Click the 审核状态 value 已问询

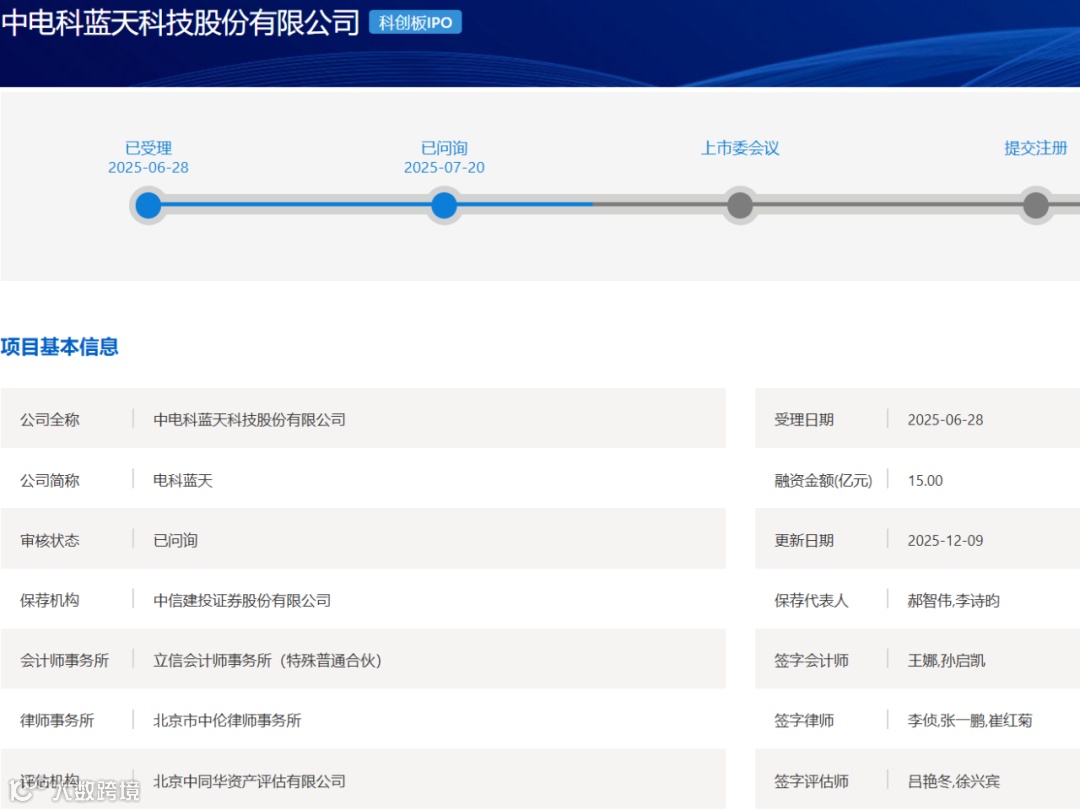[175, 540]
